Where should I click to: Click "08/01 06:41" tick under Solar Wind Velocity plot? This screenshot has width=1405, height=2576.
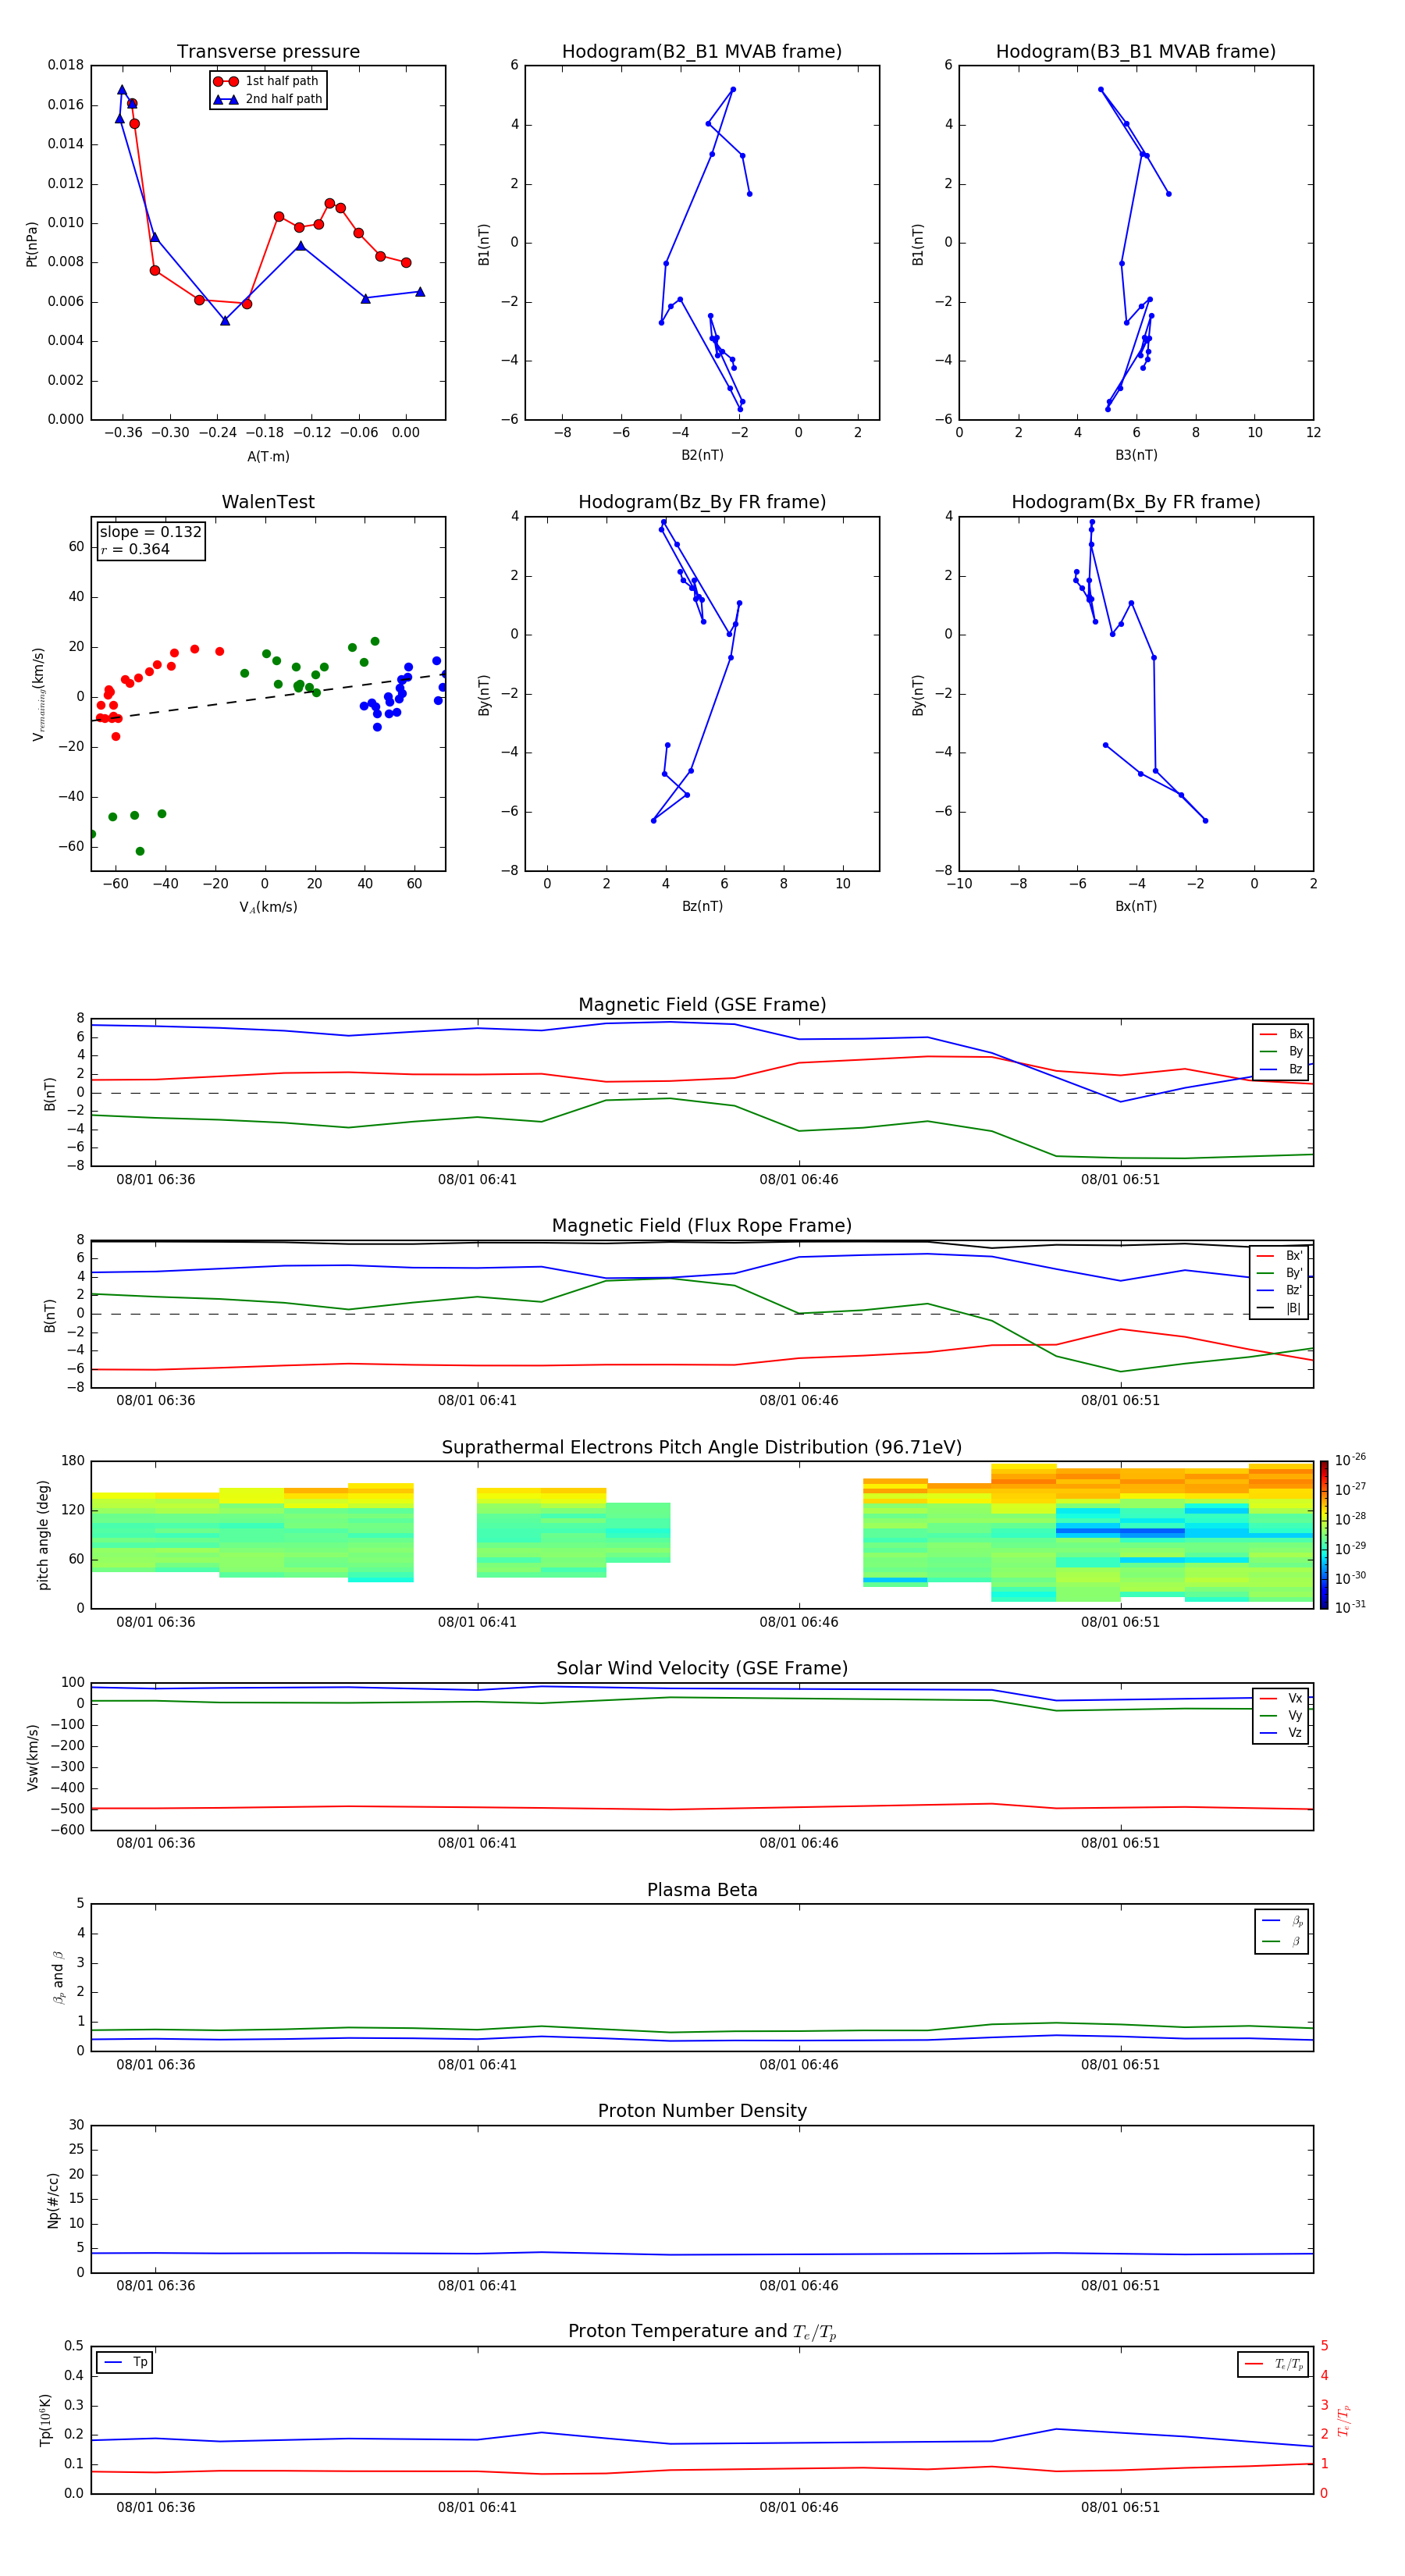[477, 1843]
